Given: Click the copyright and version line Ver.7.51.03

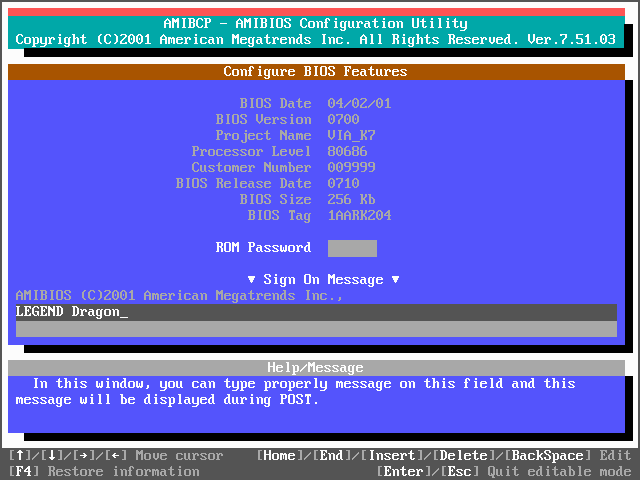Looking at the screenshot, I should 316,40.
